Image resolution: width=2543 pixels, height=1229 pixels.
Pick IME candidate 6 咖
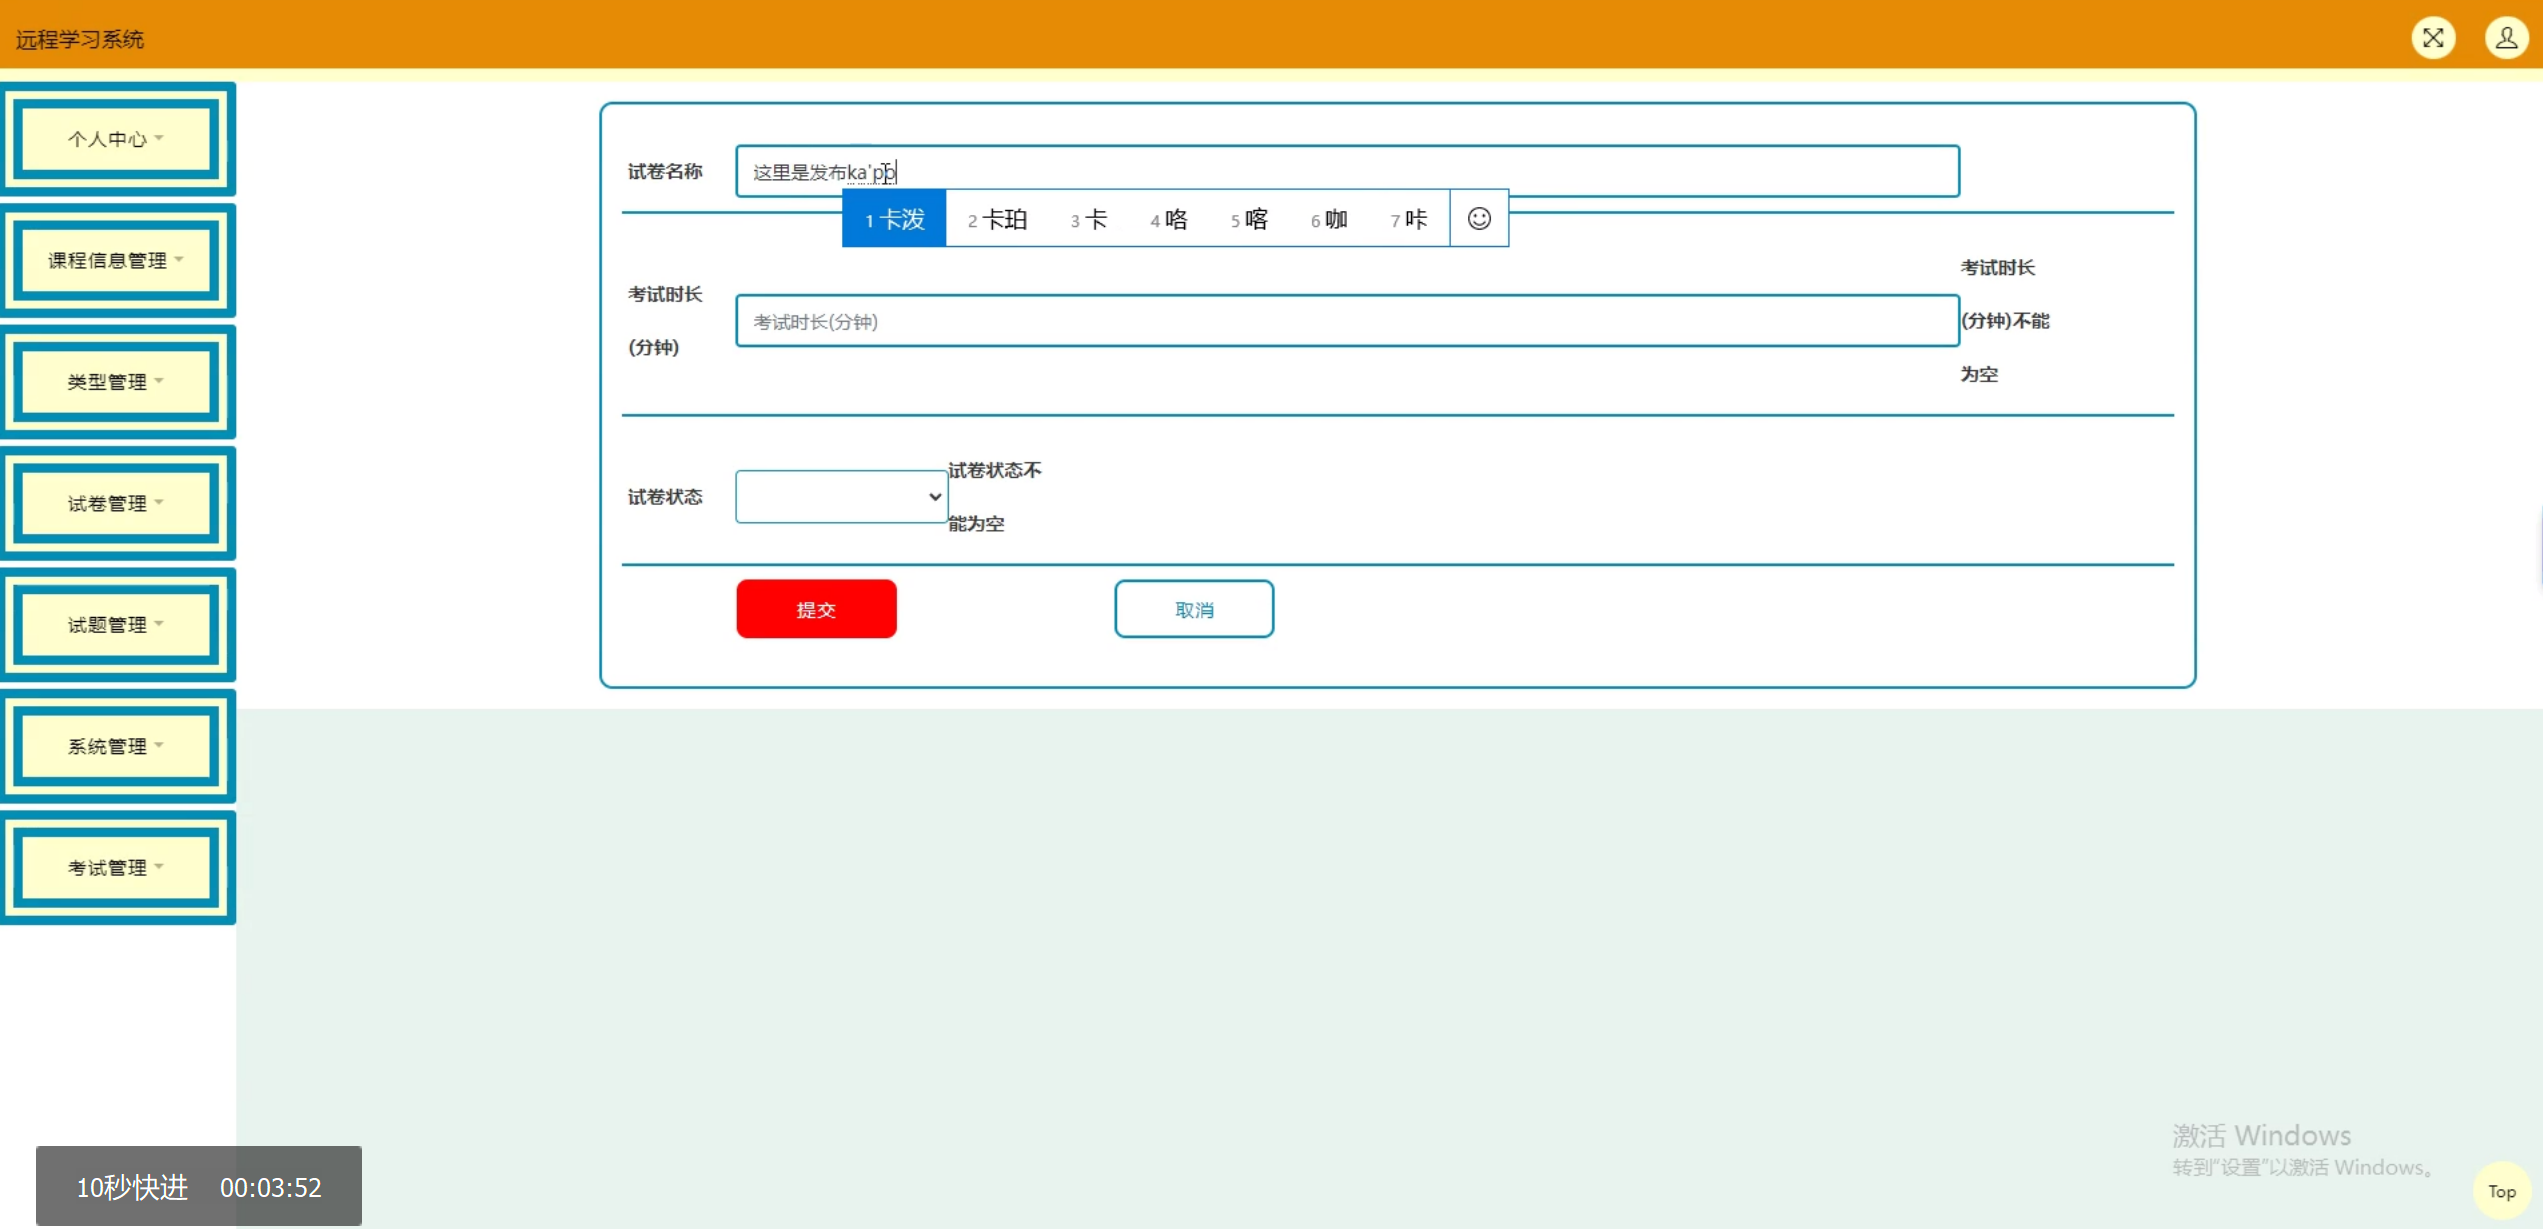click(x=1329, y=219)
